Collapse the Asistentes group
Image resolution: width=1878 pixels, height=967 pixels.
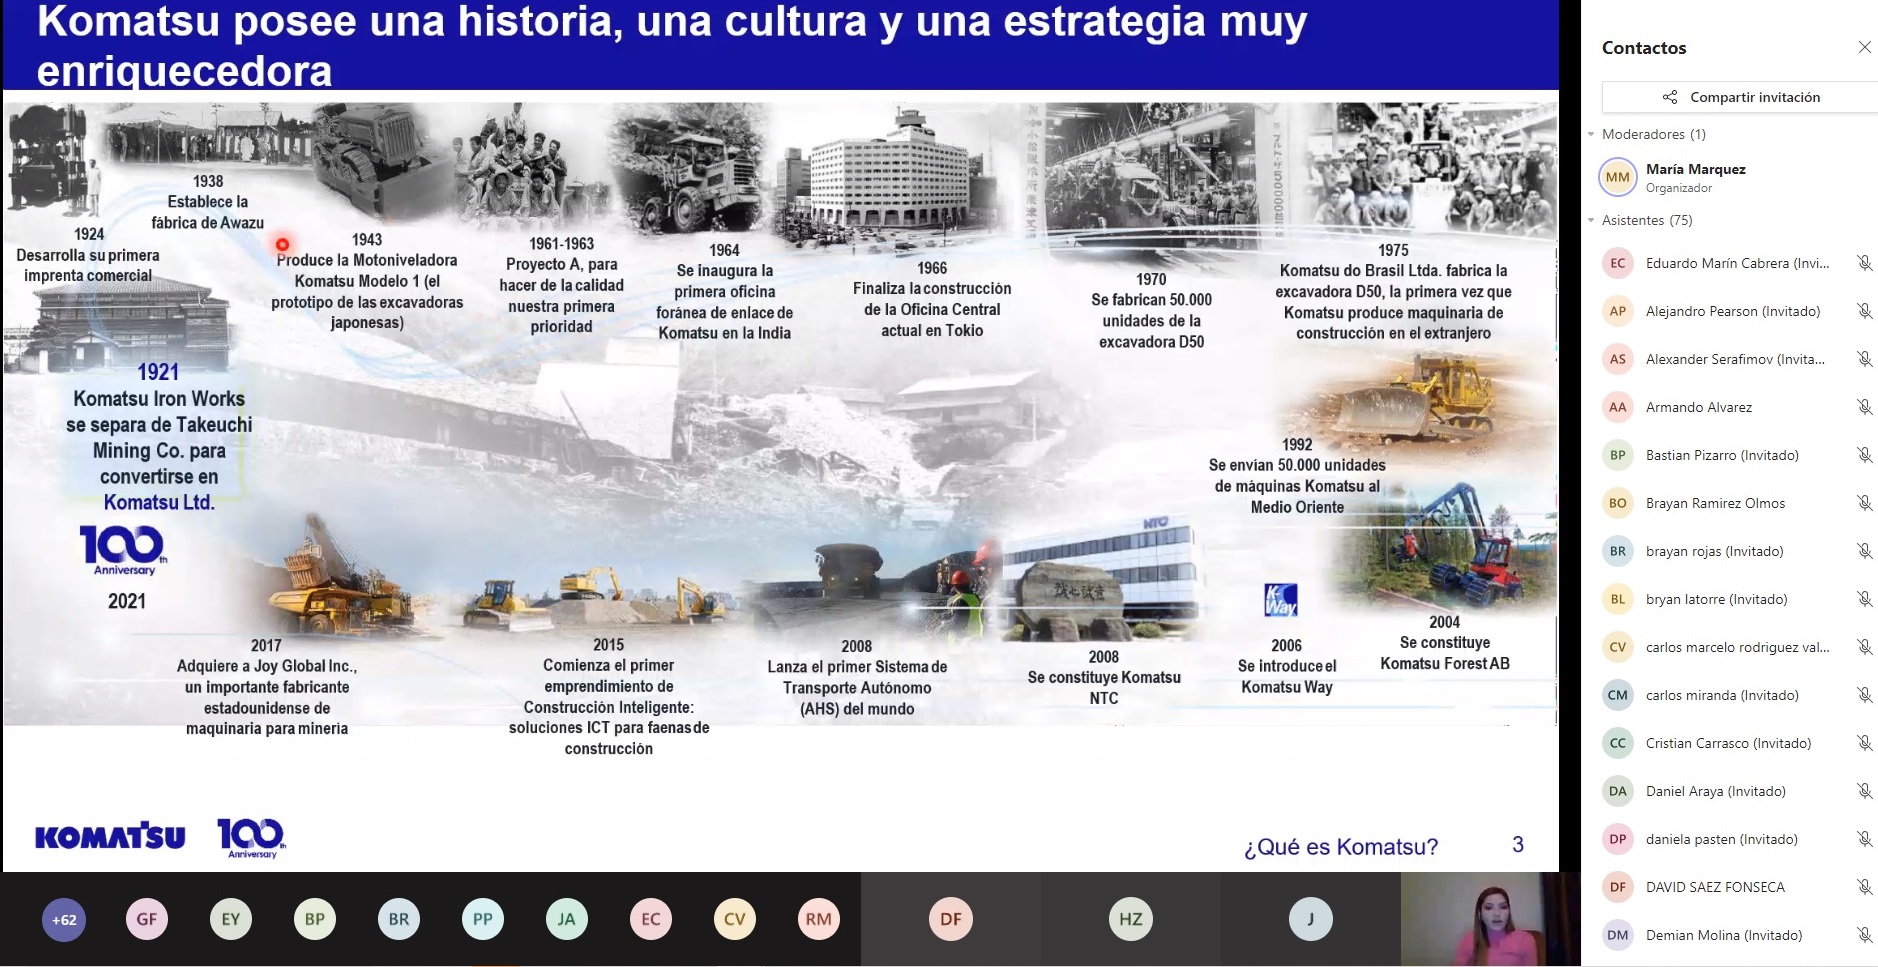coord(1591,220)
